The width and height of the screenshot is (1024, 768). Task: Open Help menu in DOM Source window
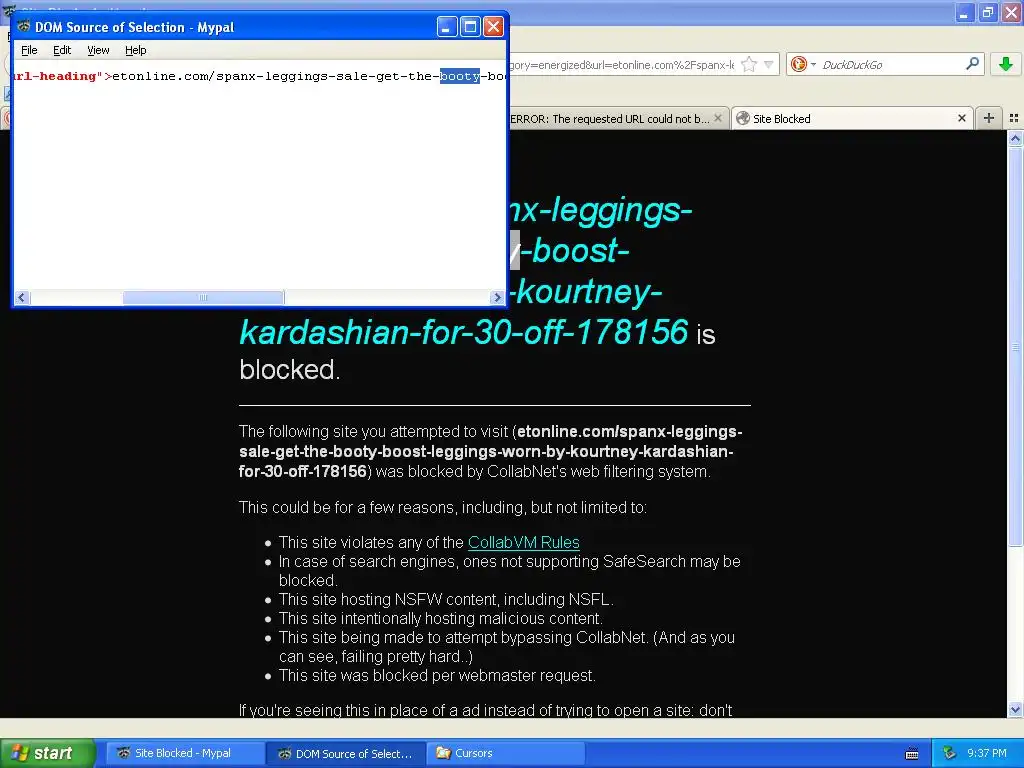tap(136, 50)
